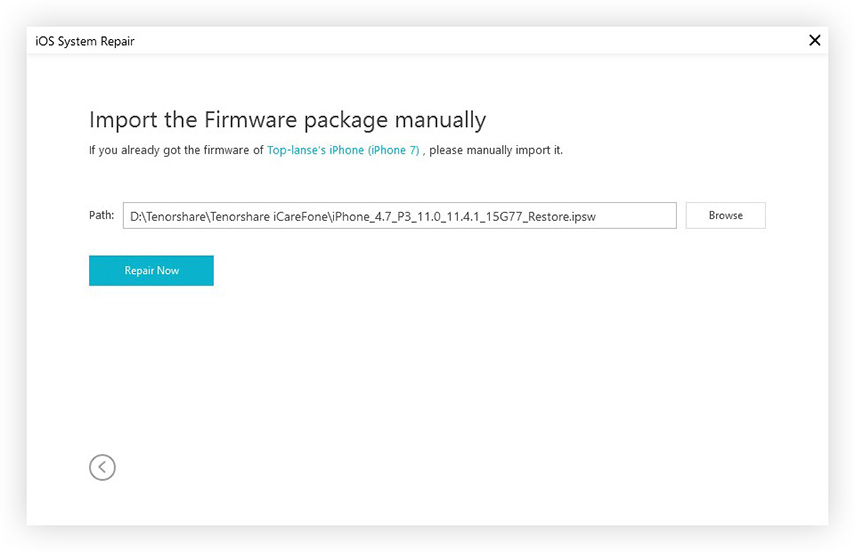Screen dimensions: 855x552
Task: Click the Repair Now button
Action: click(151, 271)
